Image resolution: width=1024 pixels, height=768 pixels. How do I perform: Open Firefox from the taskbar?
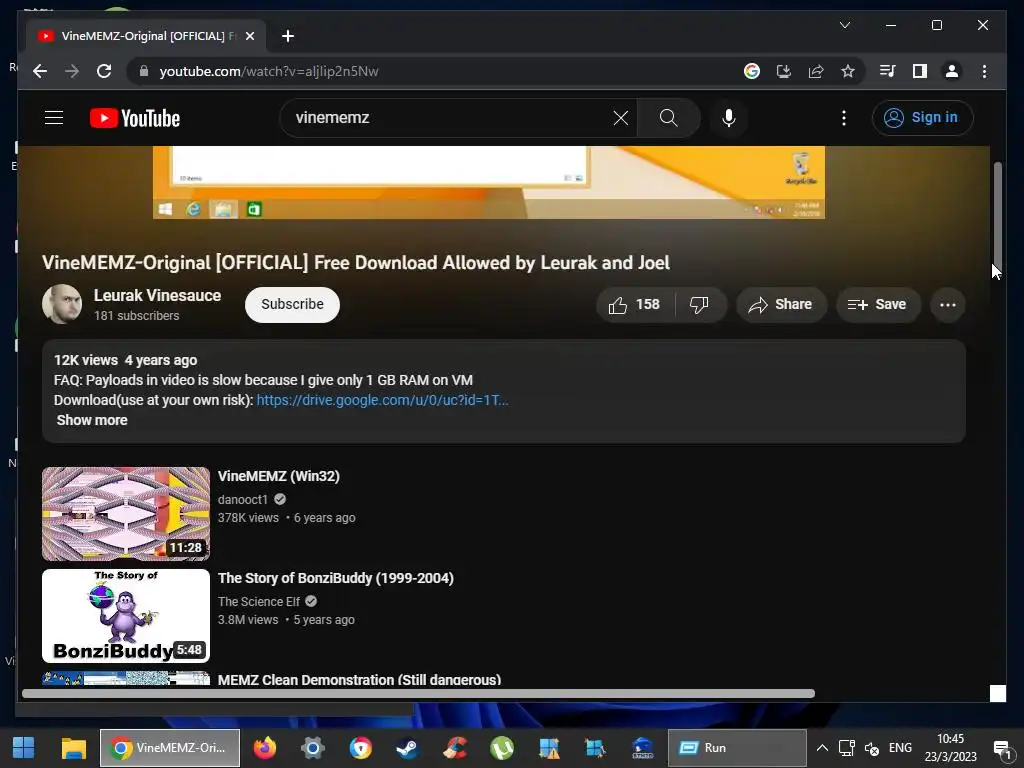click(x=264, y=748)
